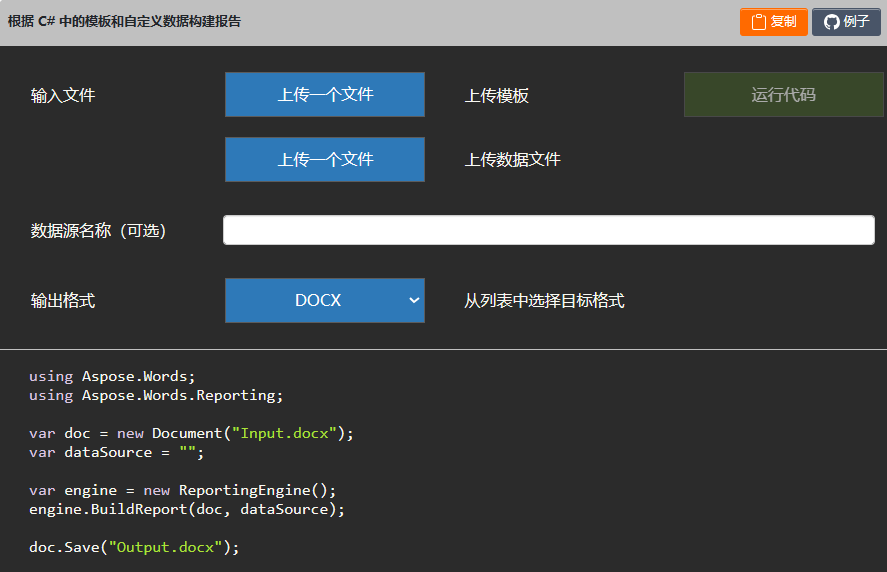The image size is (887, 572).
Task: Click the 输入文件 label
Action: click(x=63, y=95)
